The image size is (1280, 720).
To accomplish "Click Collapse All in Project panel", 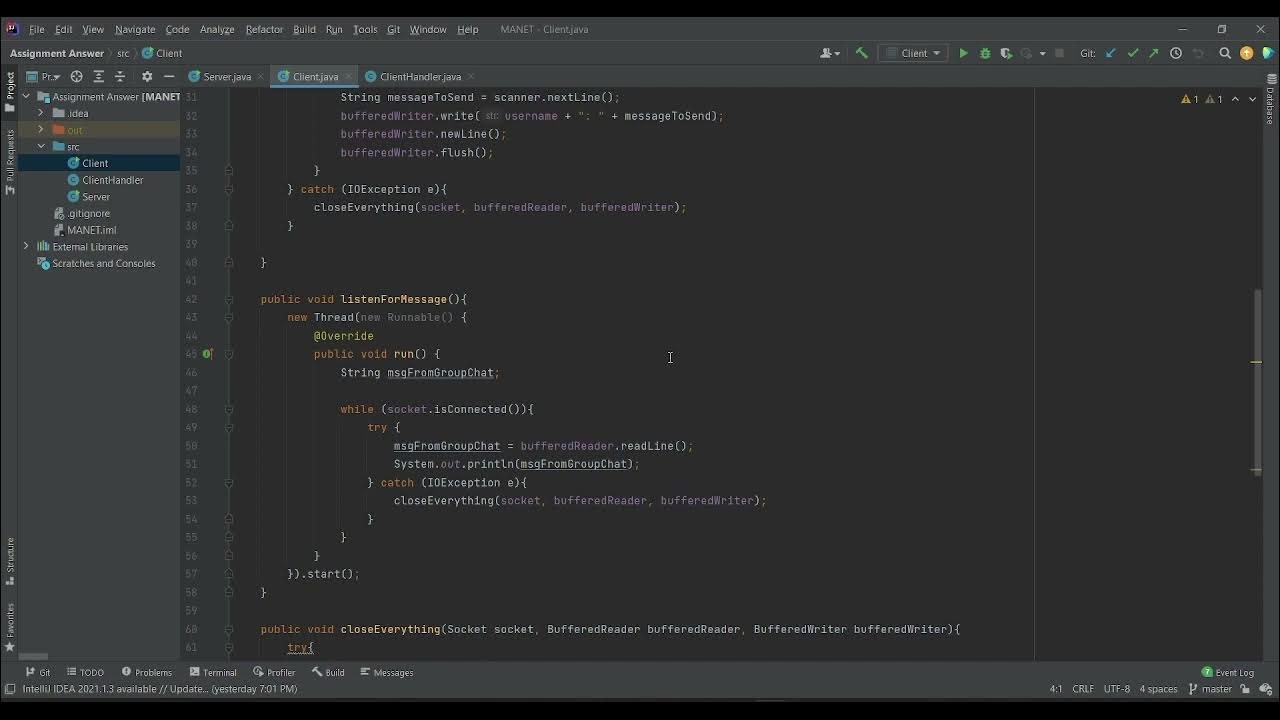I will click(120, 76).
